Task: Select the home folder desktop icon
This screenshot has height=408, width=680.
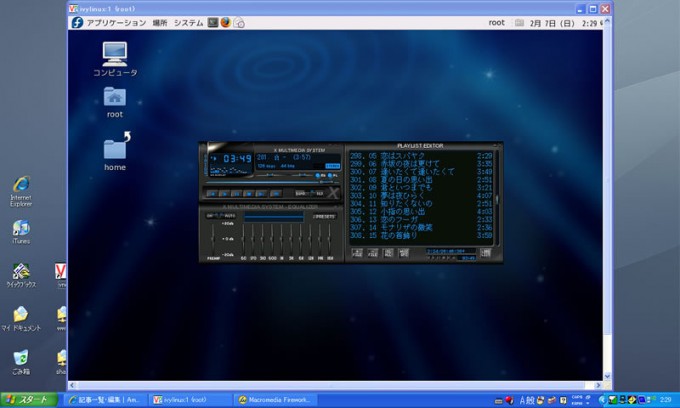Action: tap(115, 152)
